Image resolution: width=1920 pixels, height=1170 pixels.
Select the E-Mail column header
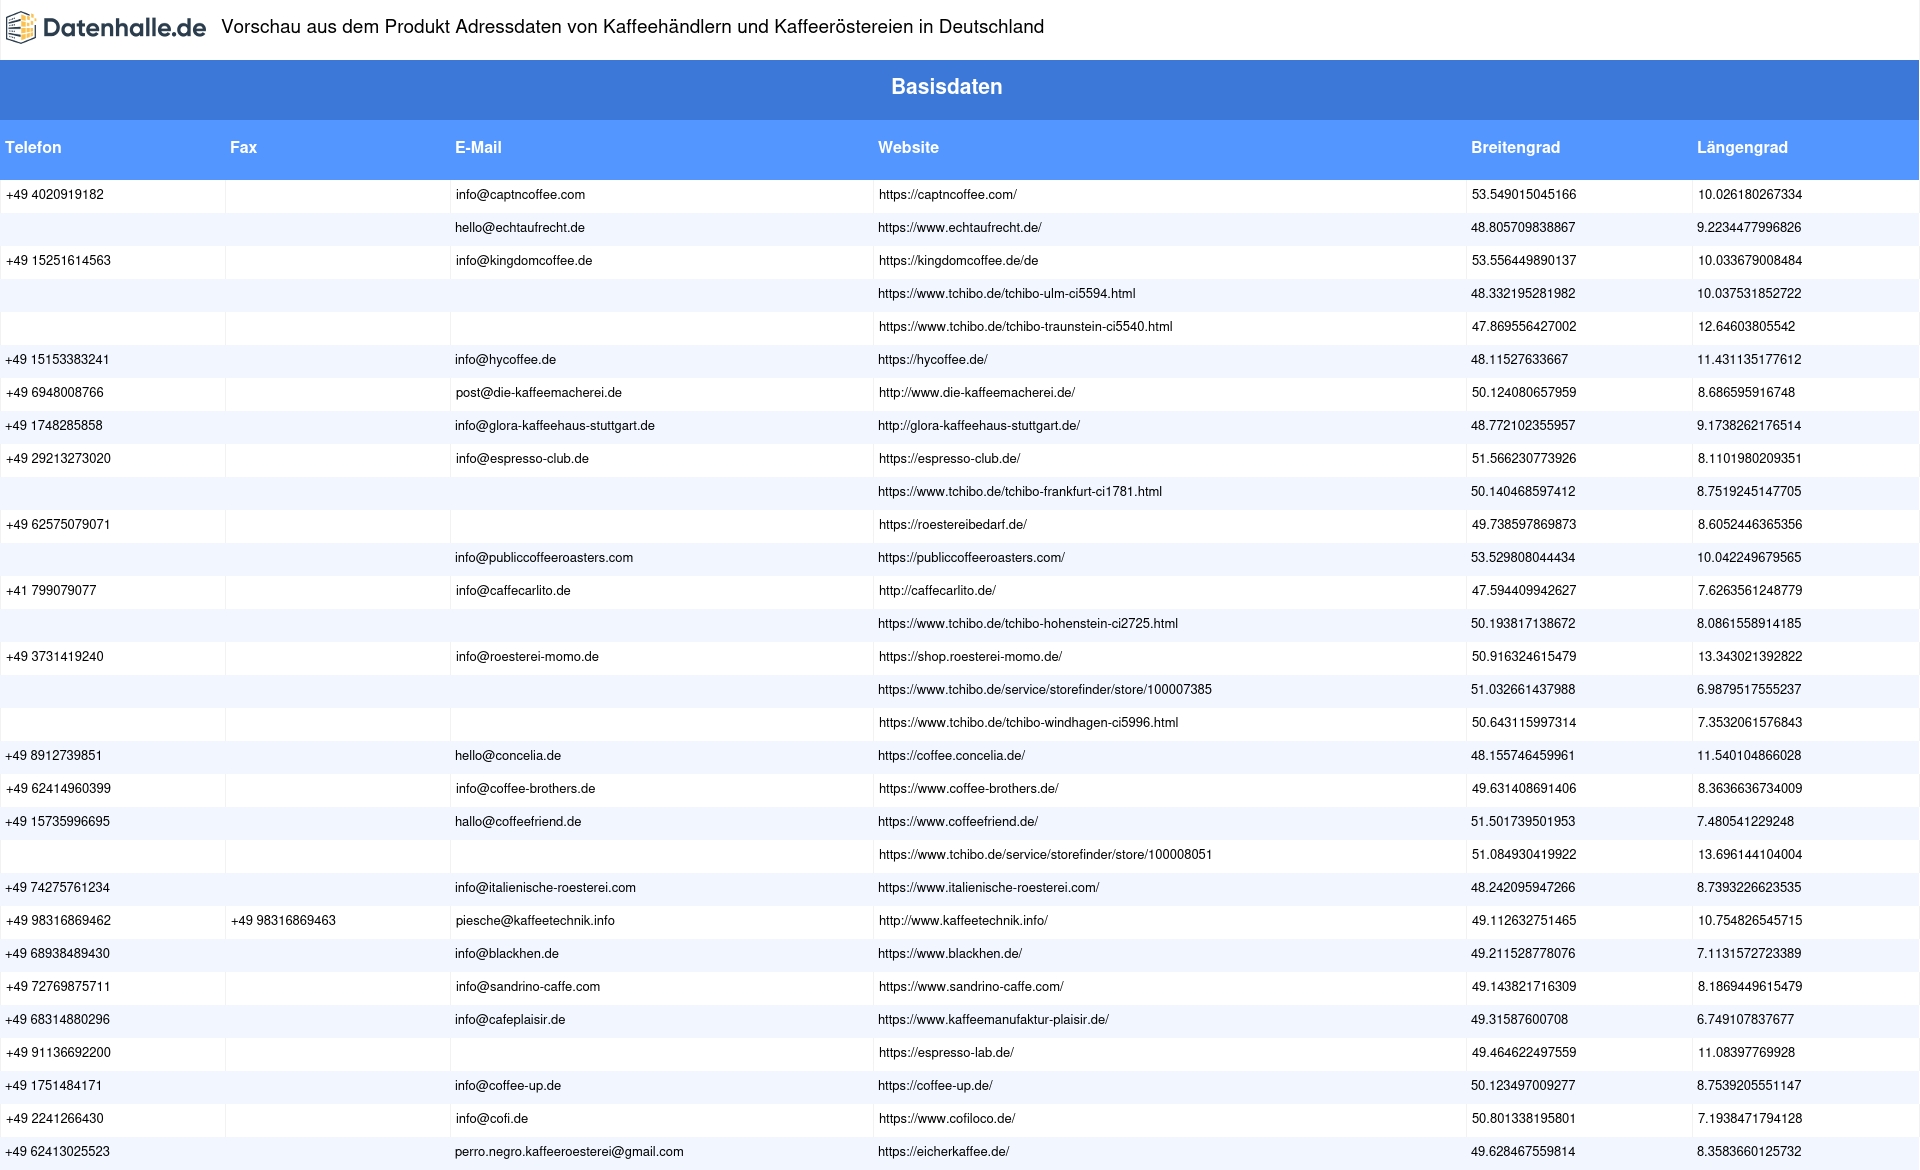[x=478, y=148]
